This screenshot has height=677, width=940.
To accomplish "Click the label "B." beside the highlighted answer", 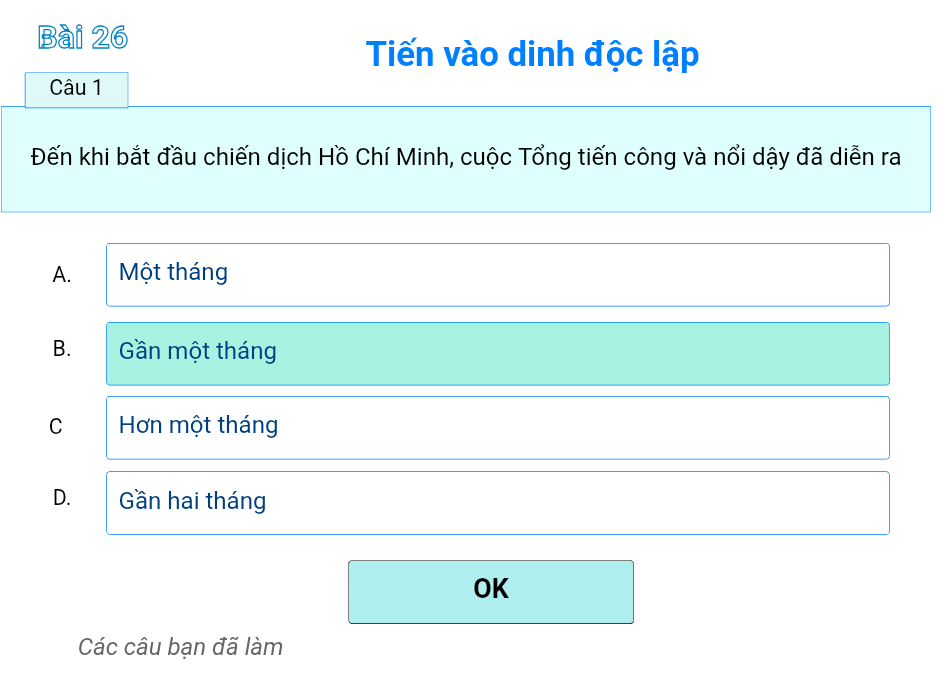I will 62,349.
